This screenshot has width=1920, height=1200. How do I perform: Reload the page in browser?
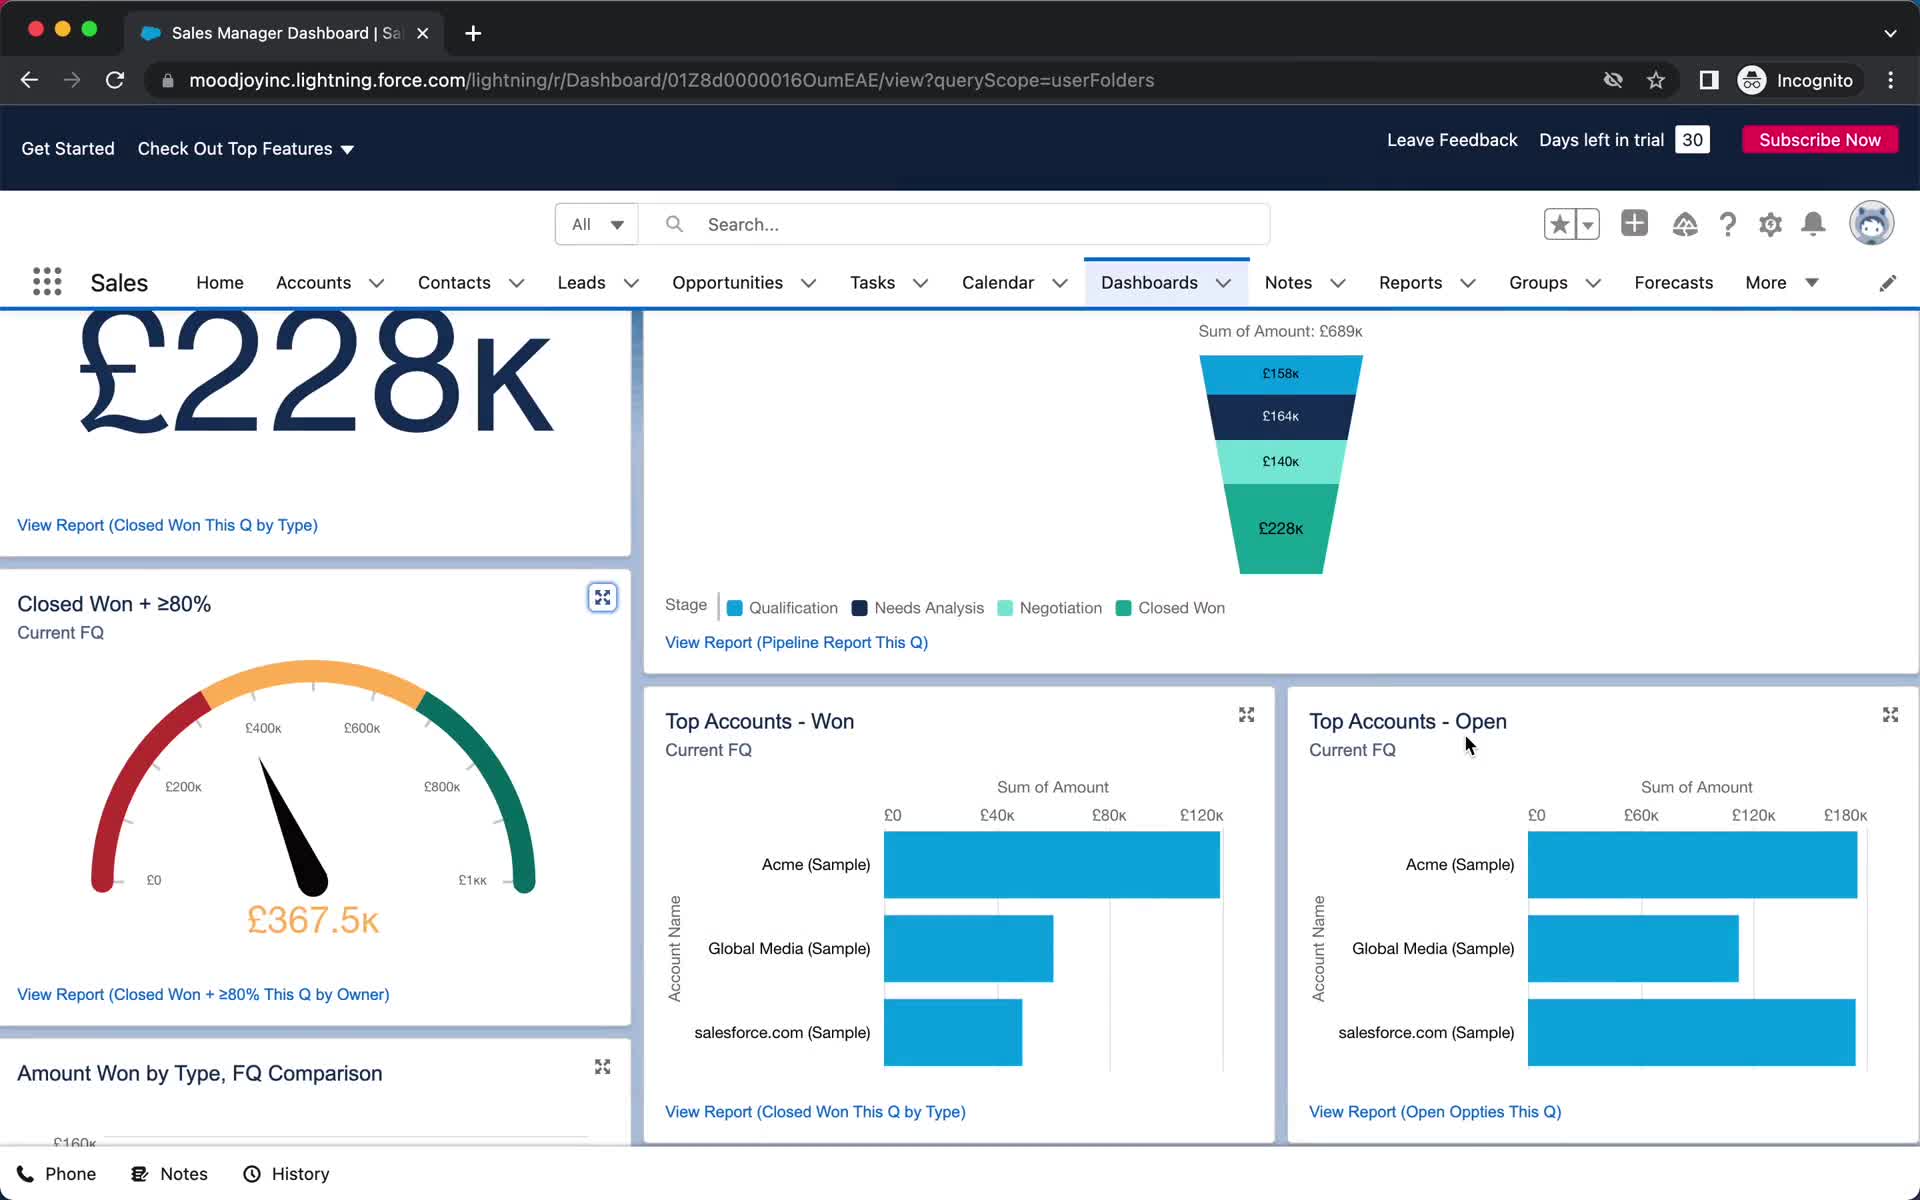pyautogui.click(x=115, y=80)
